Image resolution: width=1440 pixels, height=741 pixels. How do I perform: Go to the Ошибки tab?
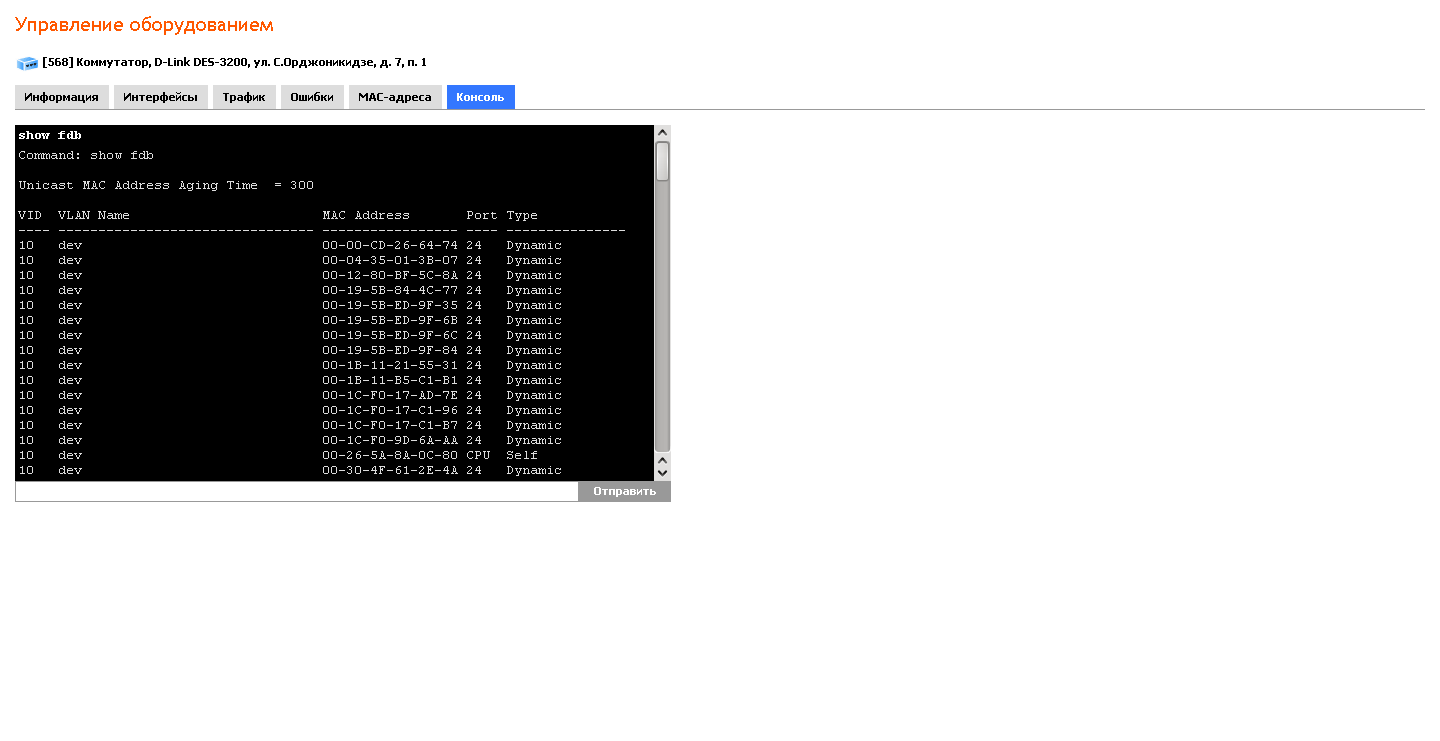point(312,97)
